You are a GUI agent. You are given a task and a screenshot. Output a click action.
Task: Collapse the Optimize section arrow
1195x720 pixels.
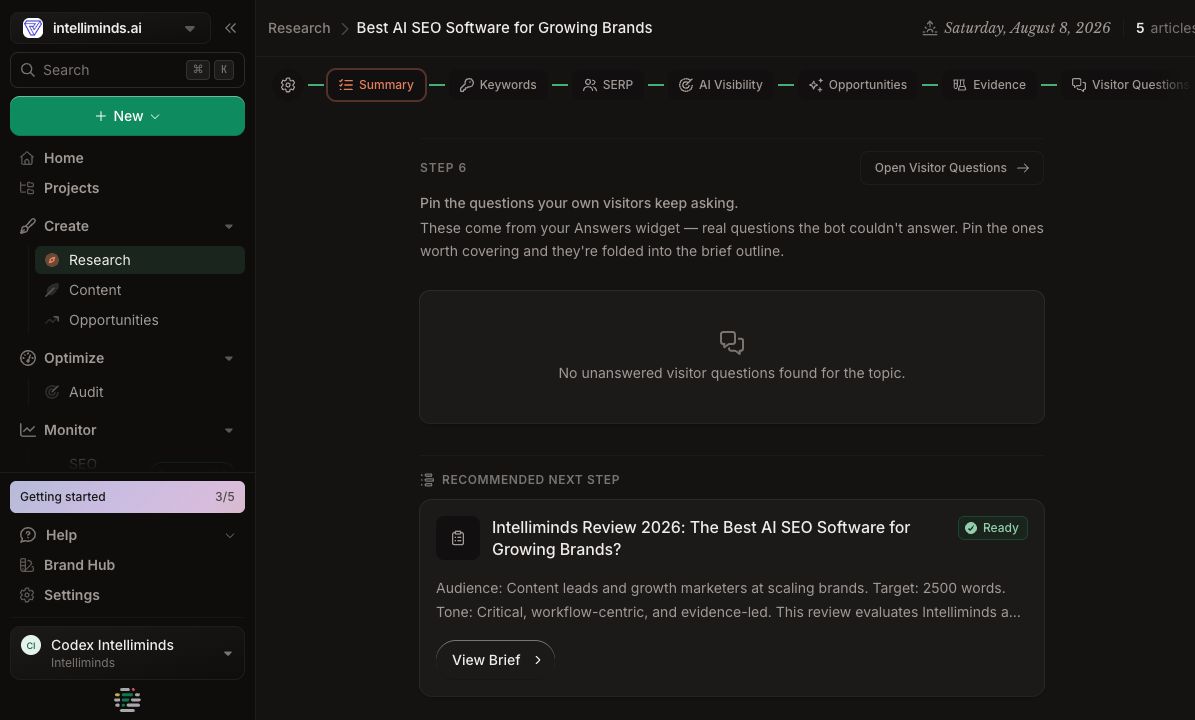point(229,358)
